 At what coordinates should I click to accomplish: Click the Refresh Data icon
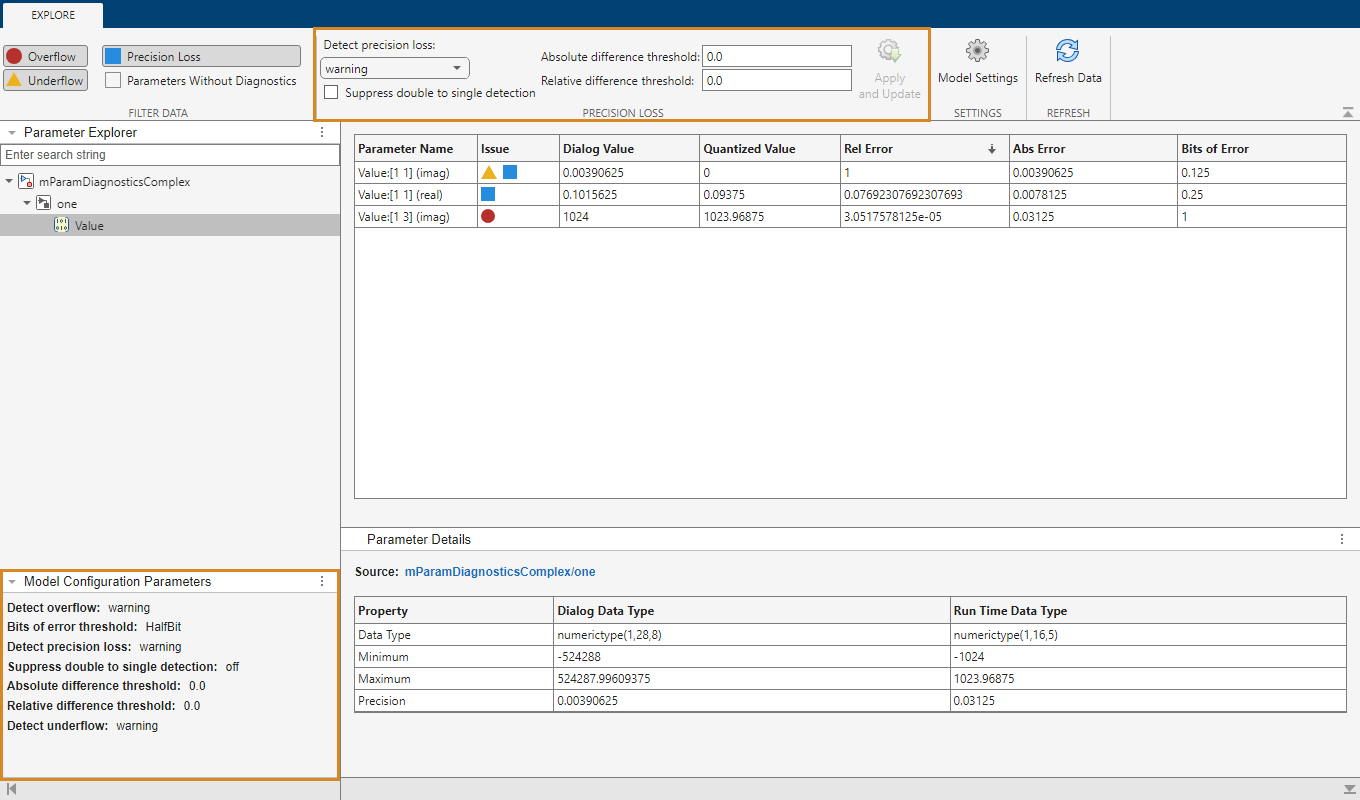coord(1068,51)
